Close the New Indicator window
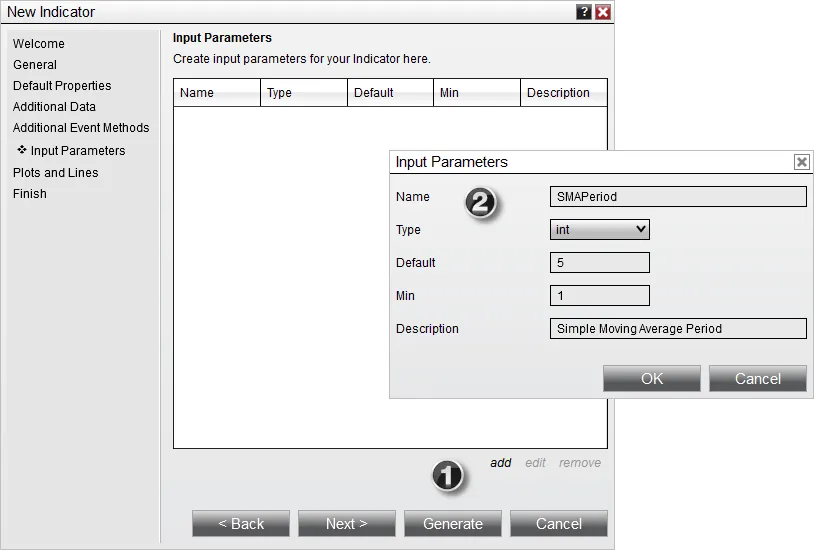Screen dimensions: 814x550 click(603, 12)
